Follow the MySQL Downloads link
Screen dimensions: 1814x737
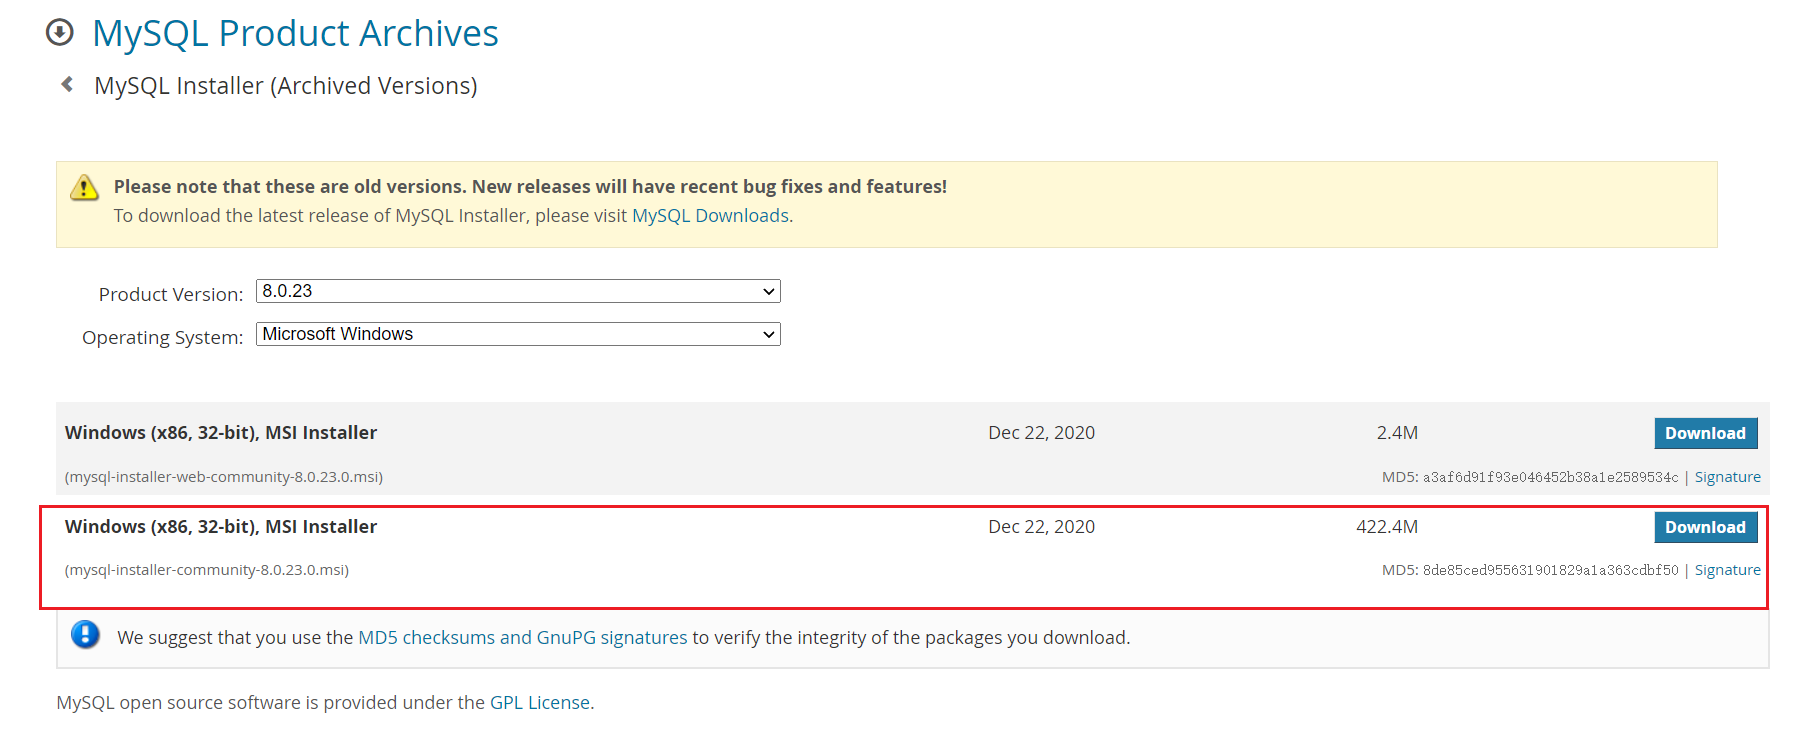(710, 216)
